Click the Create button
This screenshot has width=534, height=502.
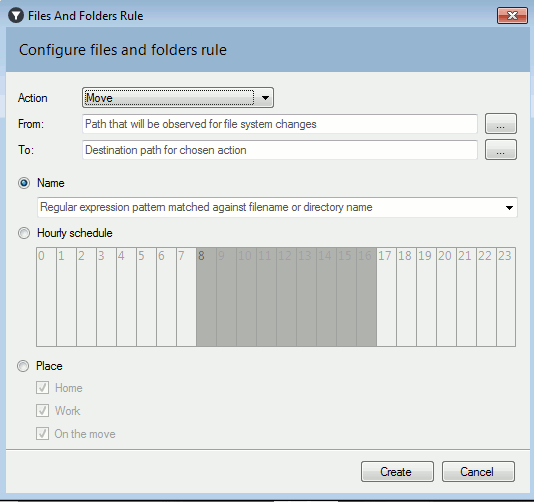pyautogui.click(x=397, y=472)
